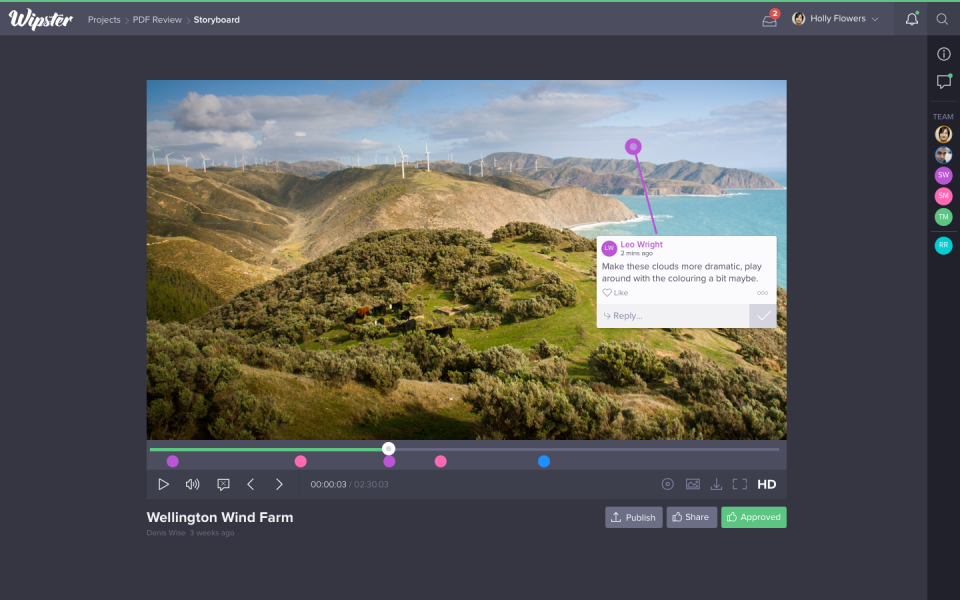960x600 pixels.
Task: Toggle HD playback quality
Action: [766, 483]
